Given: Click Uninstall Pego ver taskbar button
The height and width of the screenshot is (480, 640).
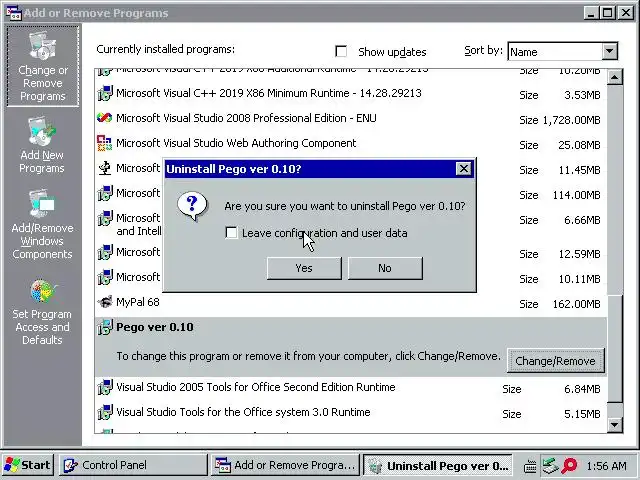Looking at the screenshot, I should [x=437, y=465].
